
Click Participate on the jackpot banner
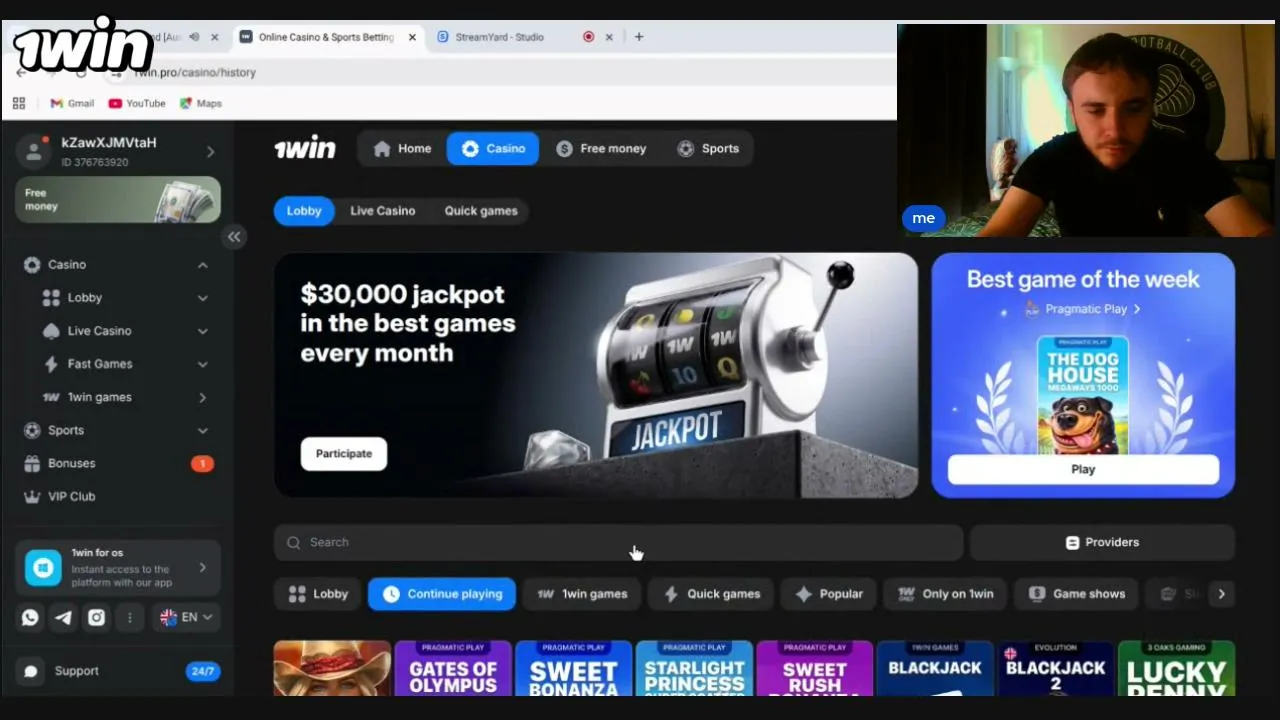tap(344, 454)
